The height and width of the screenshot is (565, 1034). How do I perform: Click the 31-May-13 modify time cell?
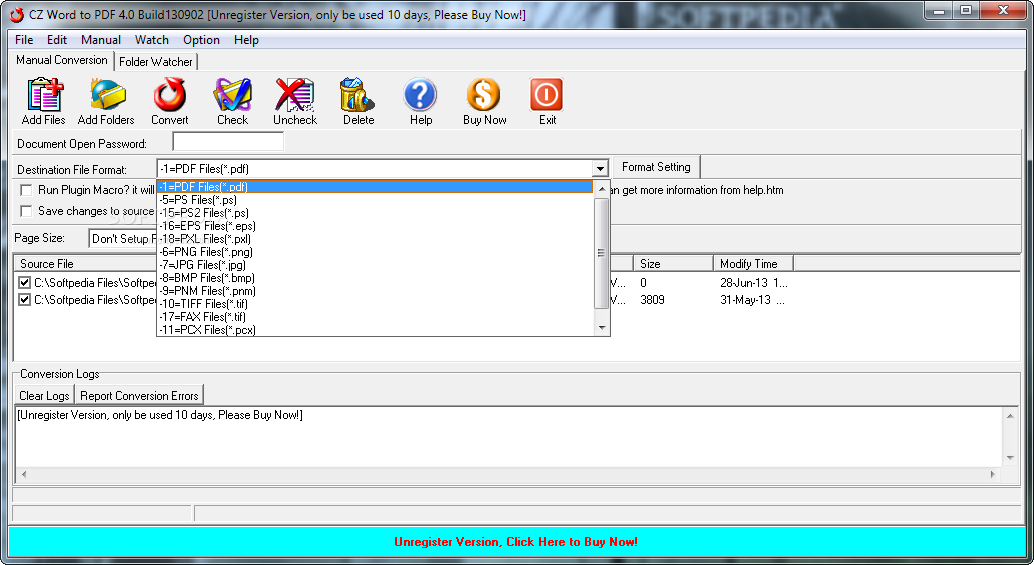coord(752,300)
